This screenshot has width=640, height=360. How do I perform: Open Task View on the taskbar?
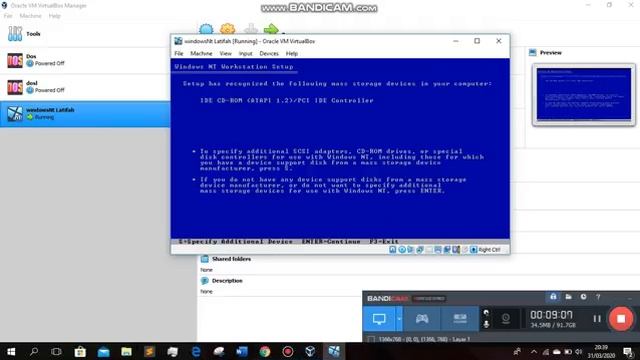(x=56, y=351)
